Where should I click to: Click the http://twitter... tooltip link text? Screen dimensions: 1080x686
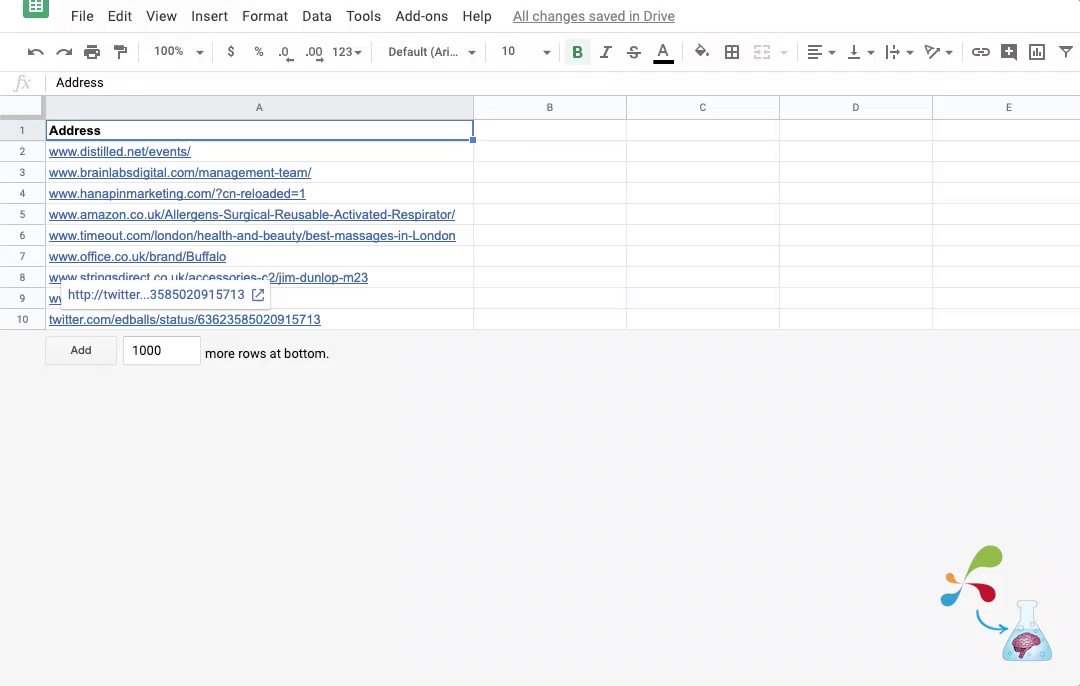tap(156, 295)
